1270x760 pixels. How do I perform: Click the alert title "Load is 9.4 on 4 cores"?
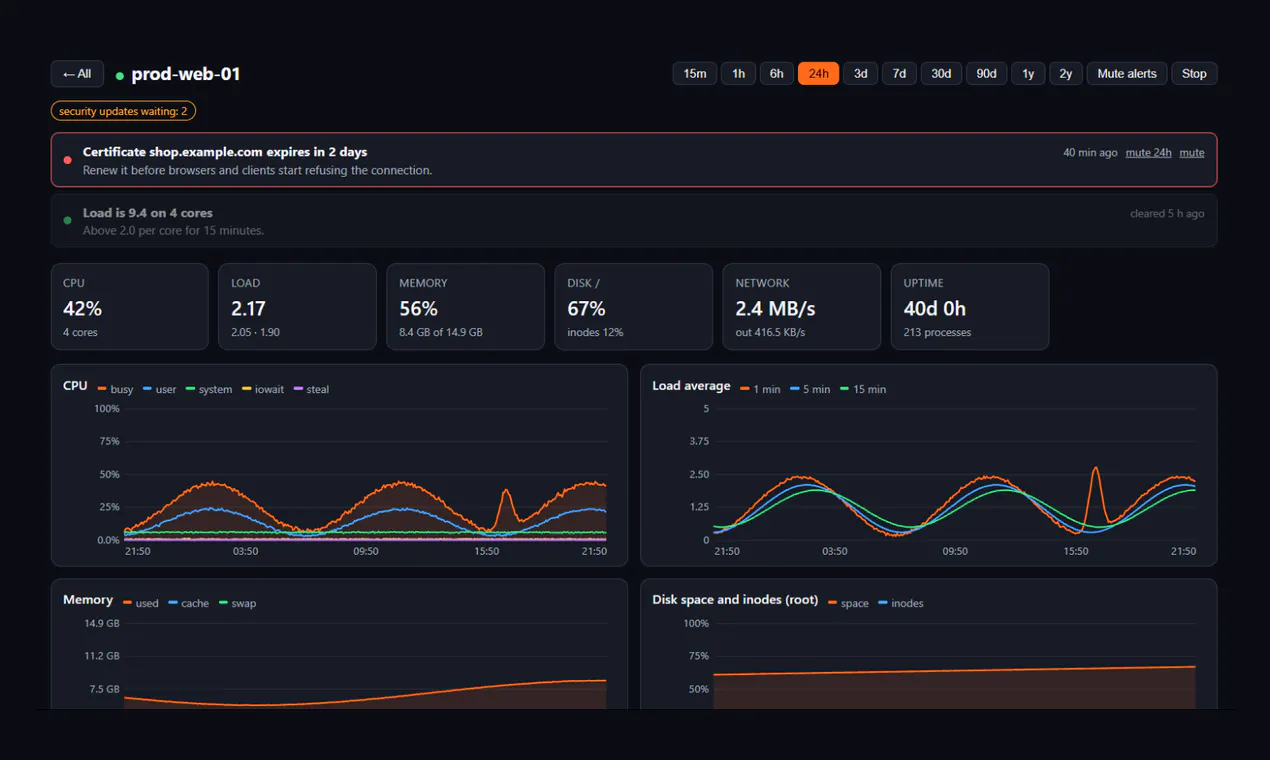tap(148, 213)
